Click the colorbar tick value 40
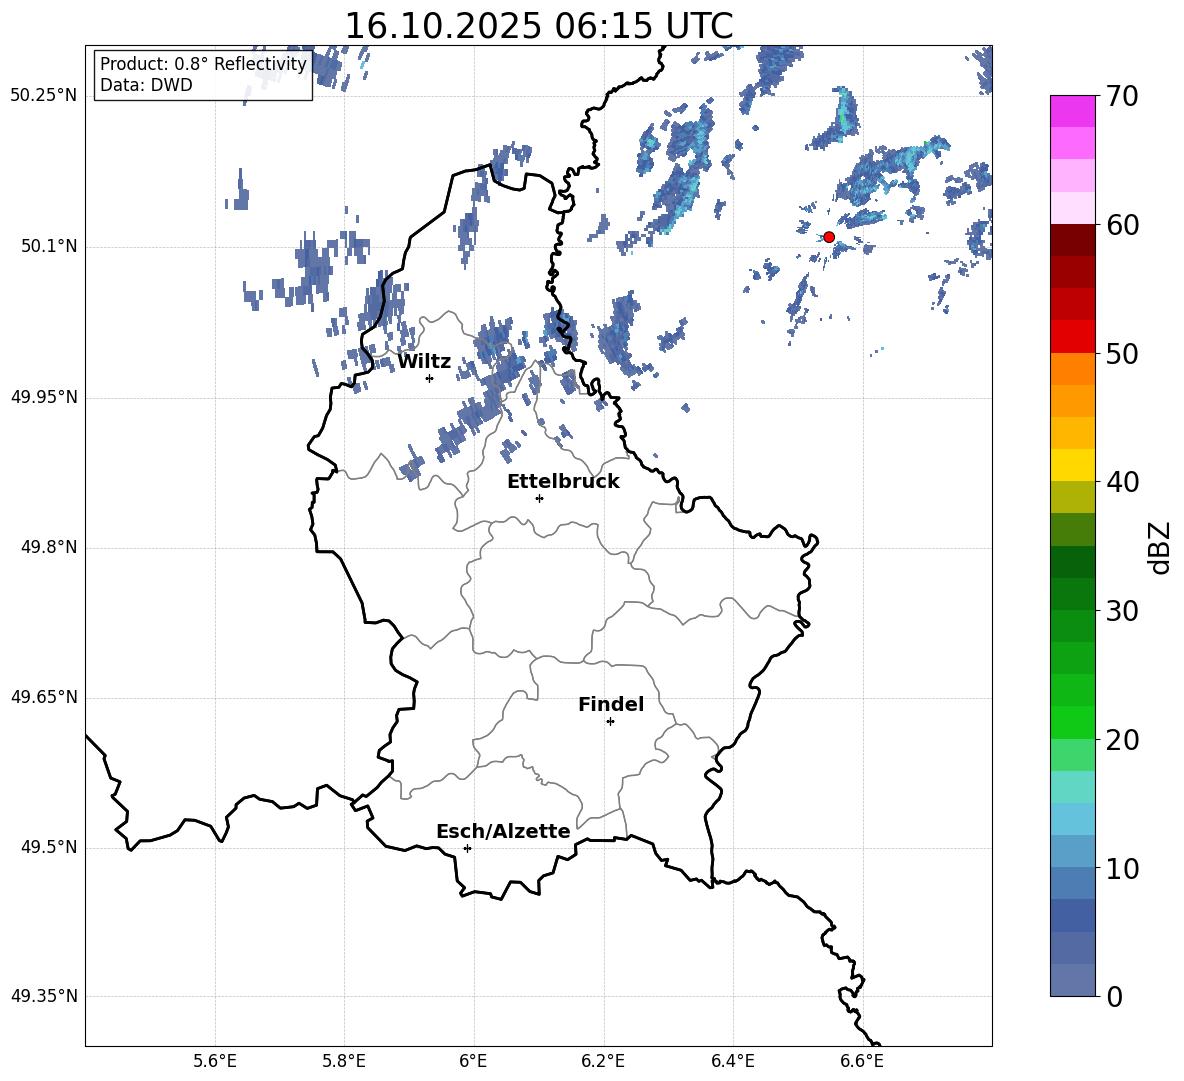Image resolution: width=1184 pixels, height=1081 pixels. [x=1122, y=482]
